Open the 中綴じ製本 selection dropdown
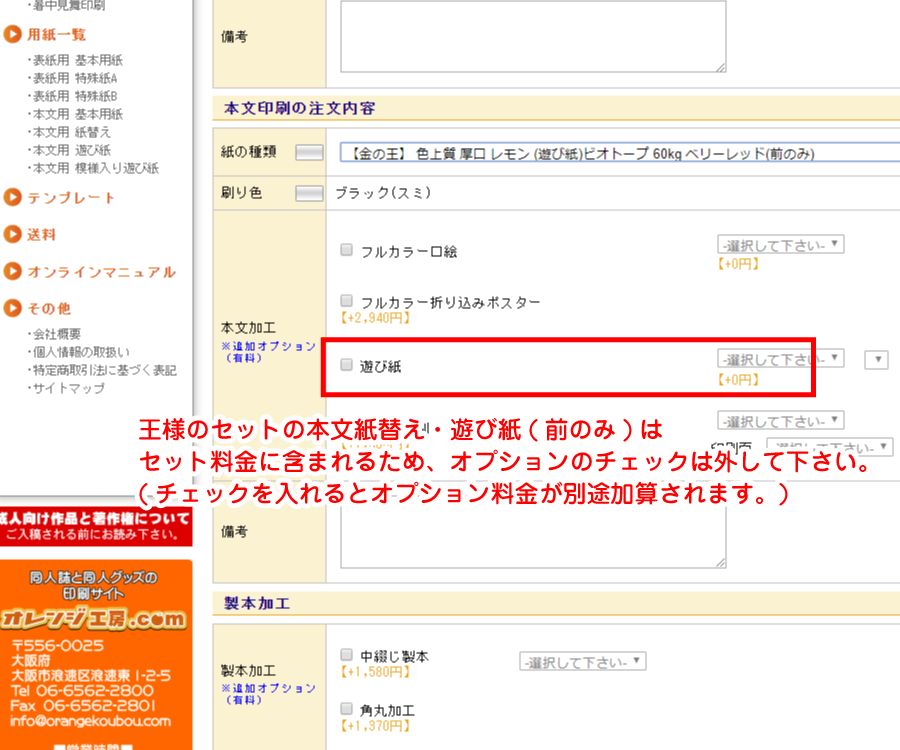 point(582,662)
